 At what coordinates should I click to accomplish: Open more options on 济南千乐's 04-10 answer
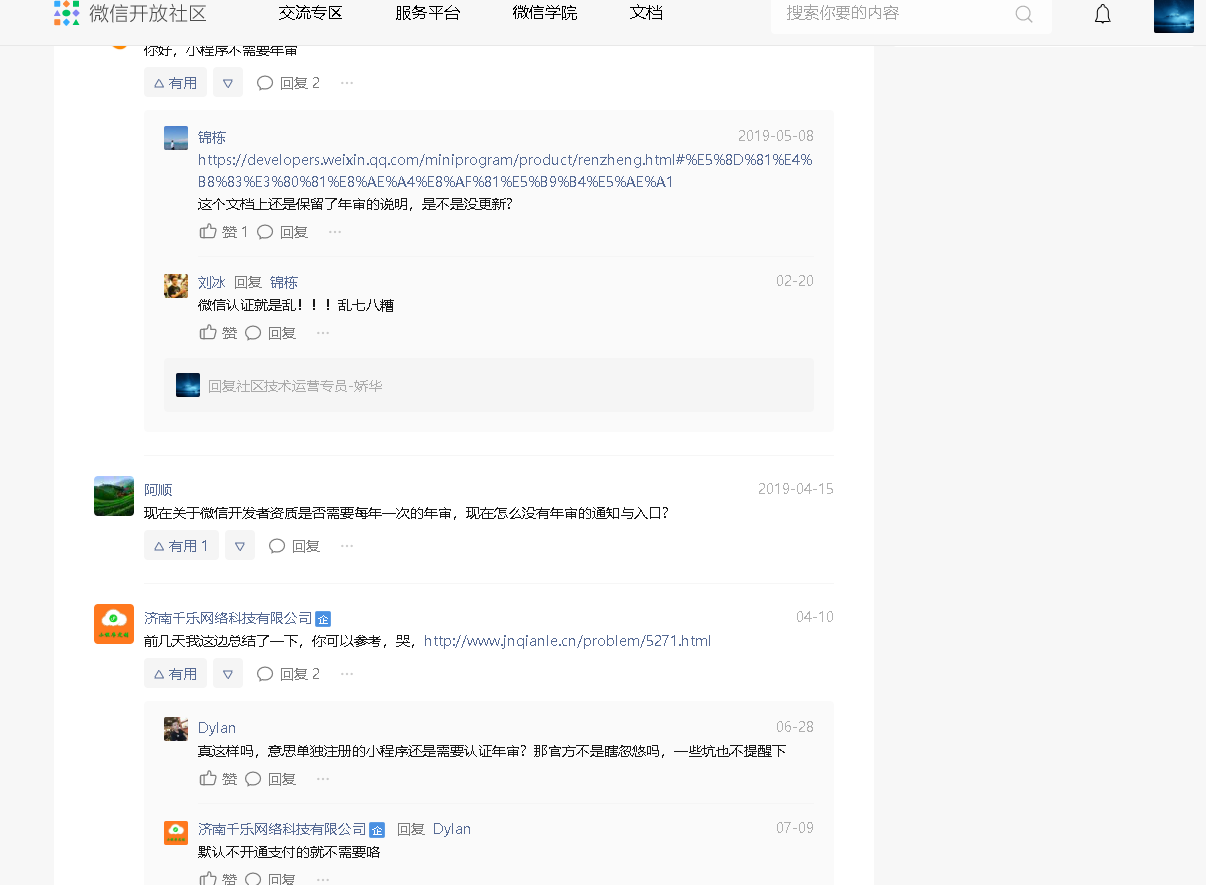[x=347, y=674]
